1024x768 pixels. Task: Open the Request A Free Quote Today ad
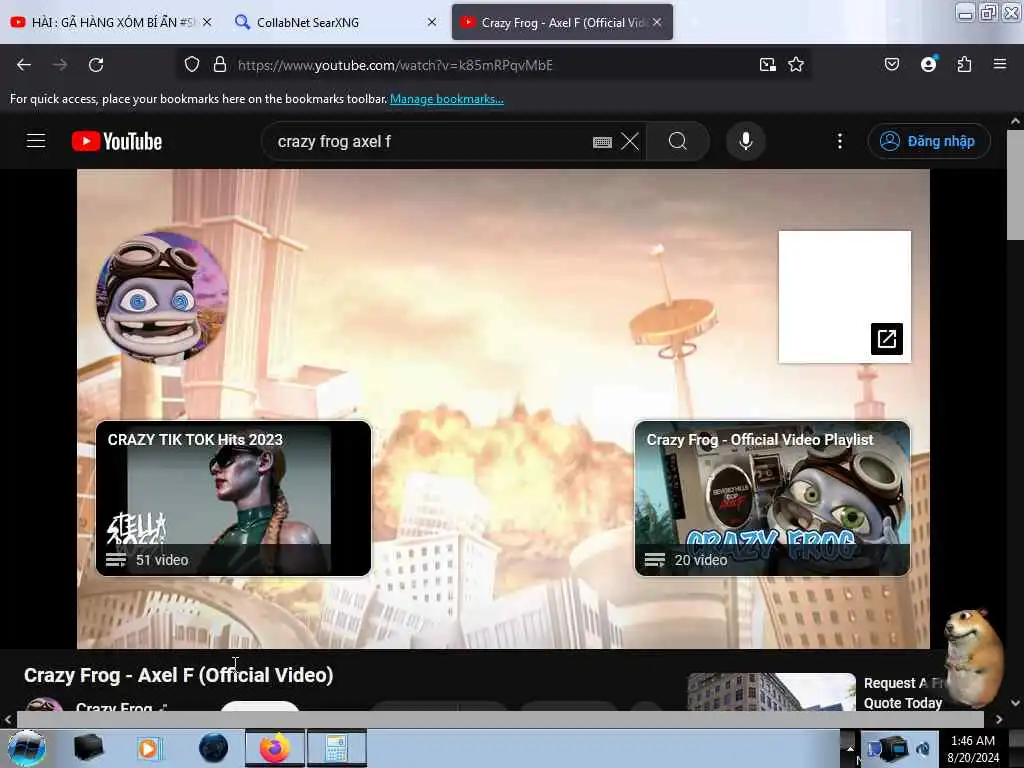pyautogui.click(x=903, y=693)
